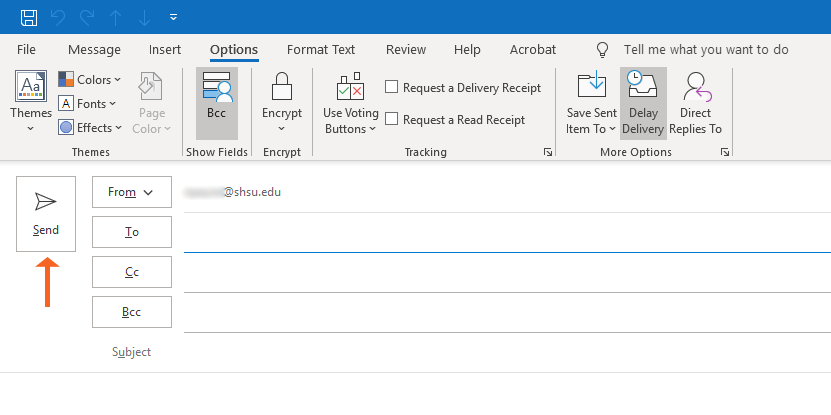The height and width of the screenshot is (415, 831).
Task: Enable Request a Read Receipt checkbox
Action: click(x=392, y=120)
